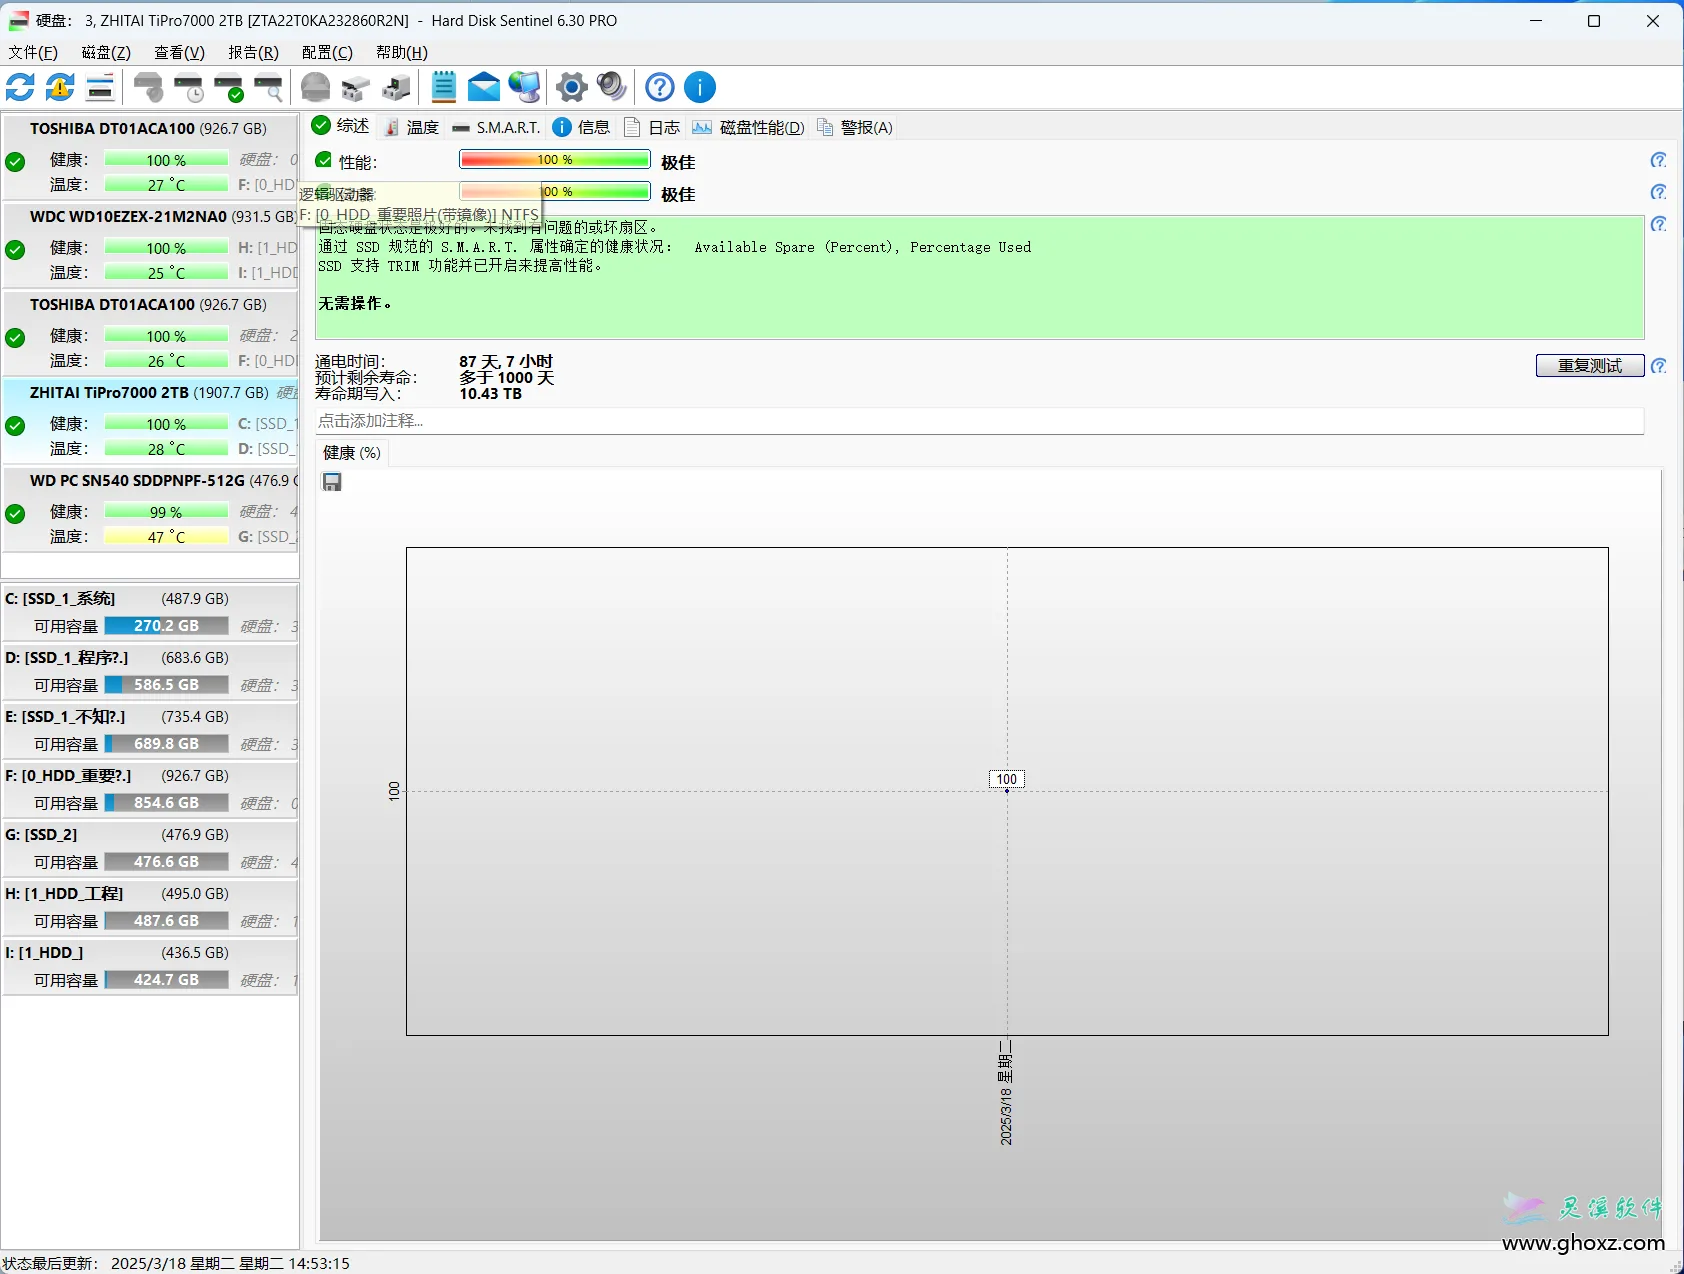Click the green check icon of ZHITAI disk
Viewport: 1684px width, 1274px height.
pyautogui.click(x=15, y=426)
